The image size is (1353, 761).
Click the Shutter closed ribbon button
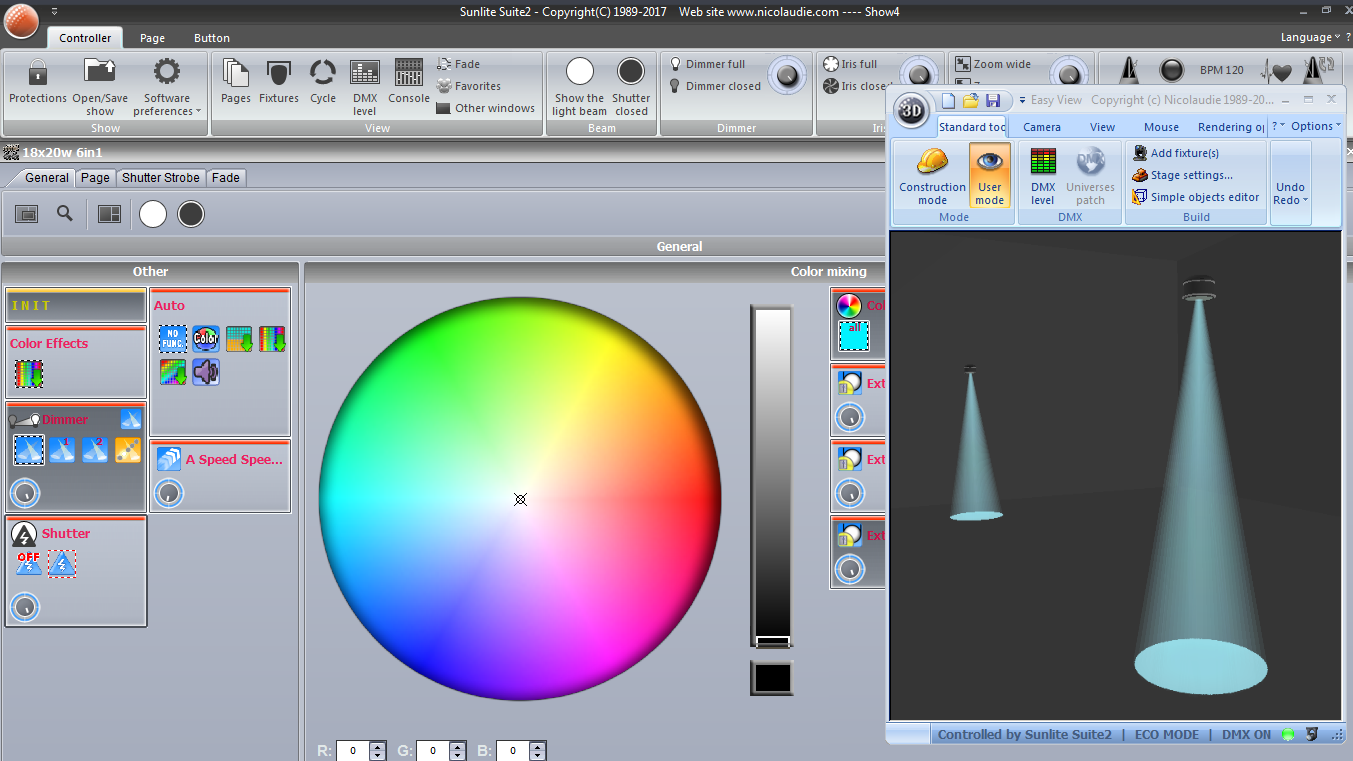[631, 86]
